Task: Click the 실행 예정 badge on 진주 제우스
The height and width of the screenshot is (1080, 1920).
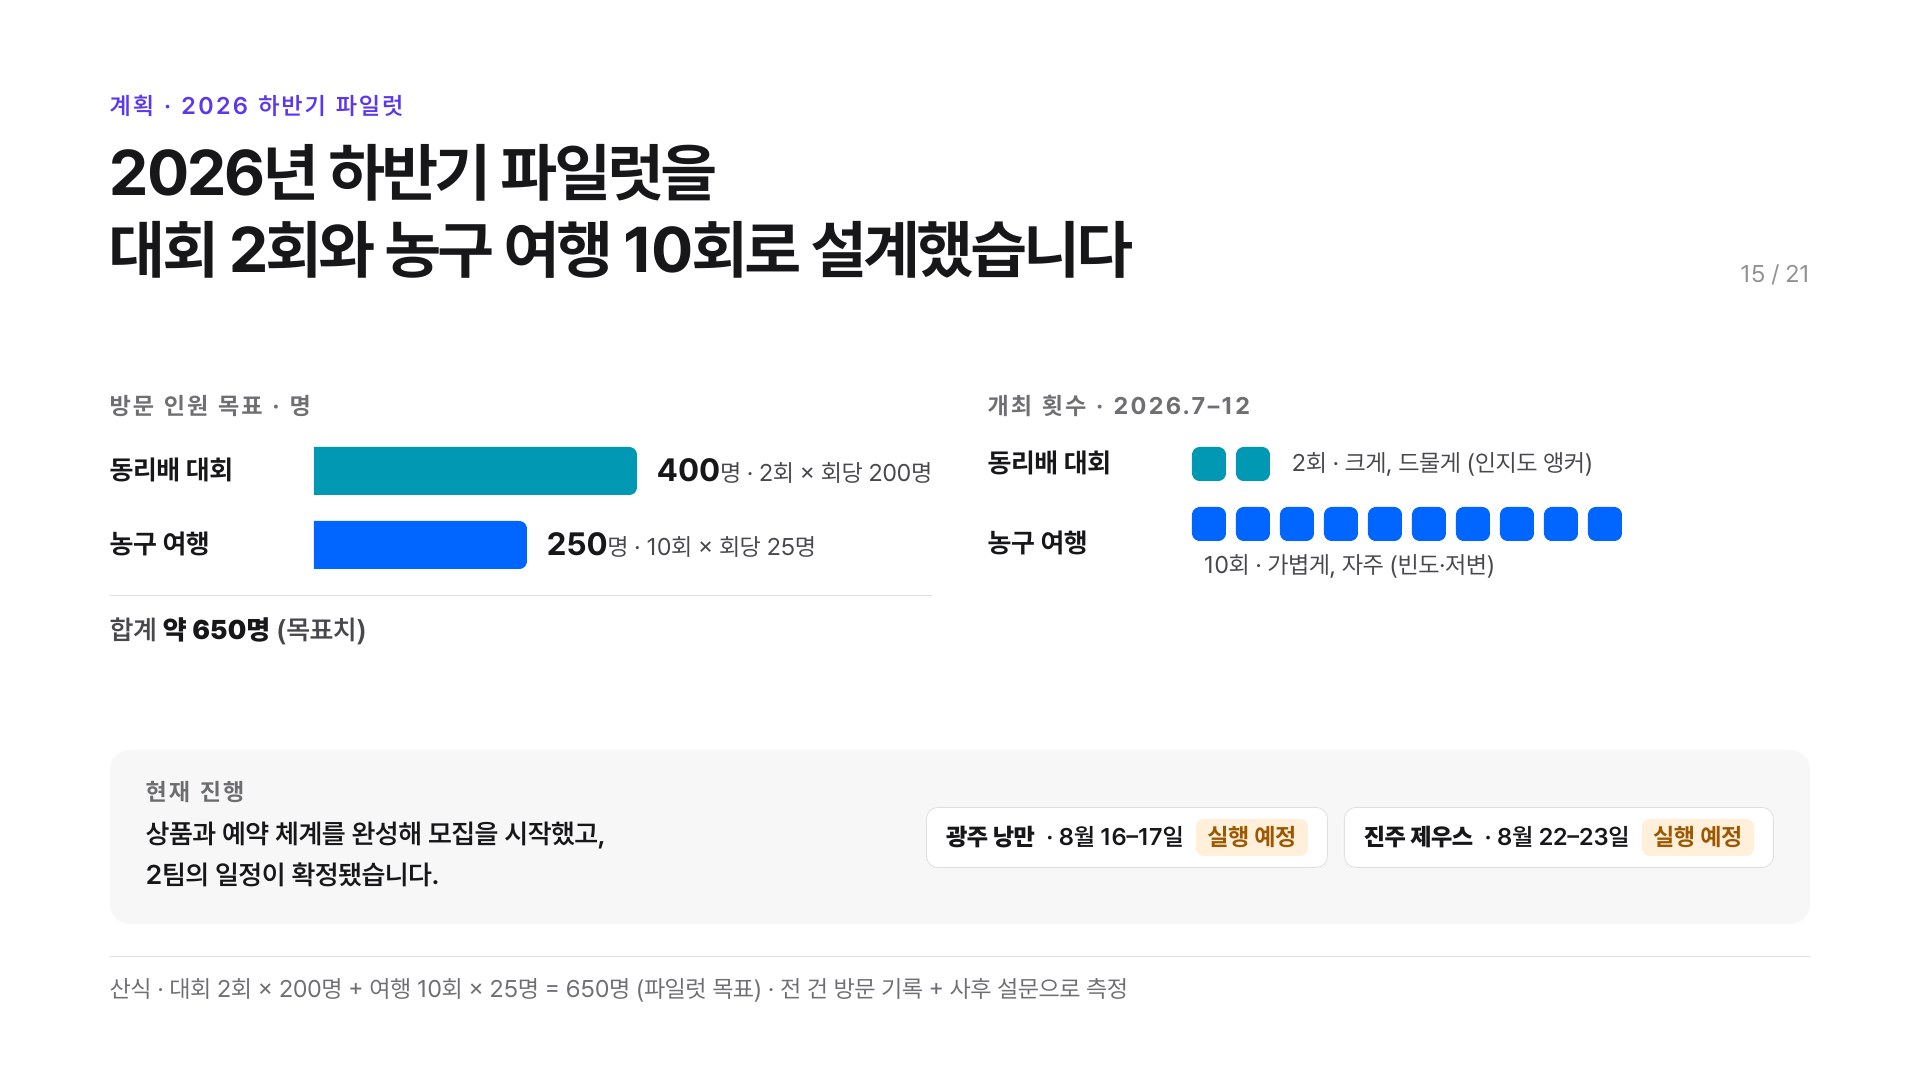Action: tap(1697, 837)
